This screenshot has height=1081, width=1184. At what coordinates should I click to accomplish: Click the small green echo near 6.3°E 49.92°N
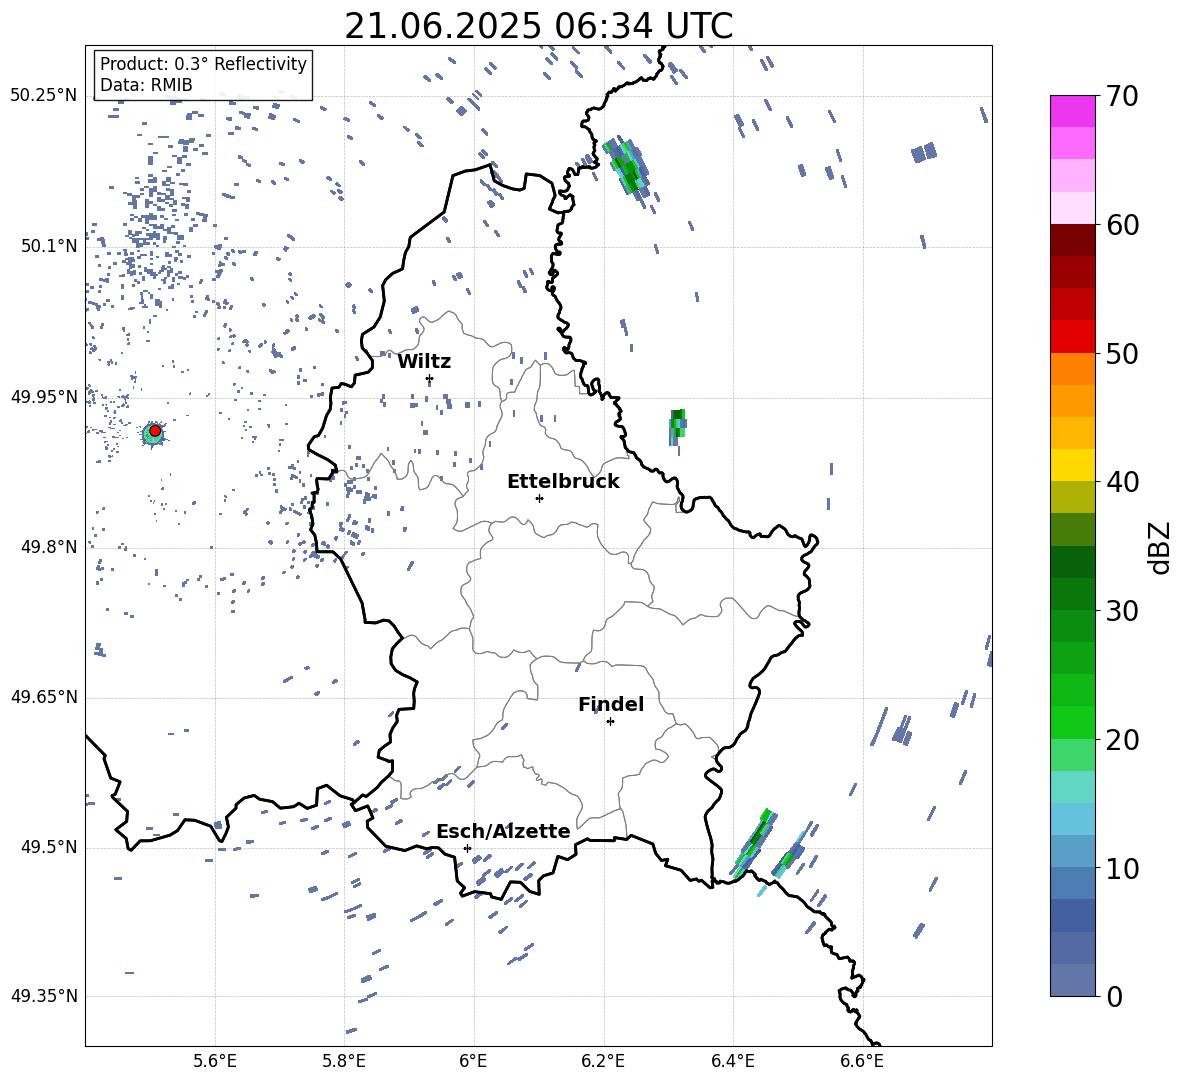pos(677,427)
